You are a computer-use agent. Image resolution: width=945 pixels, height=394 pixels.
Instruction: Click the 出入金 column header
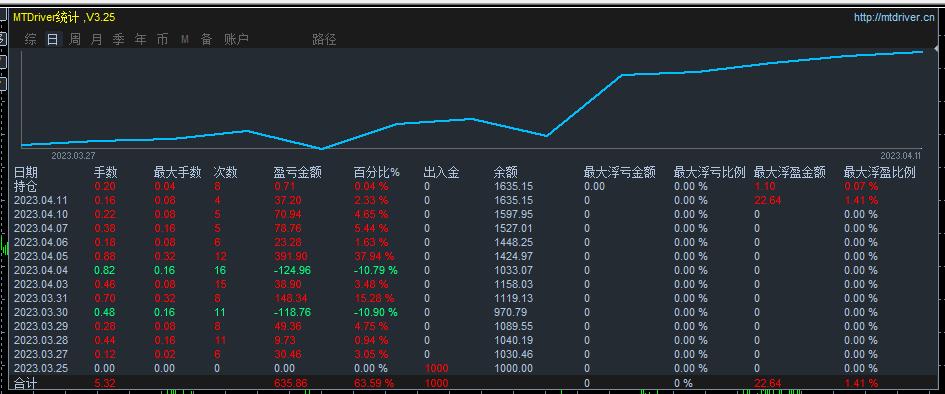[442, 173]
